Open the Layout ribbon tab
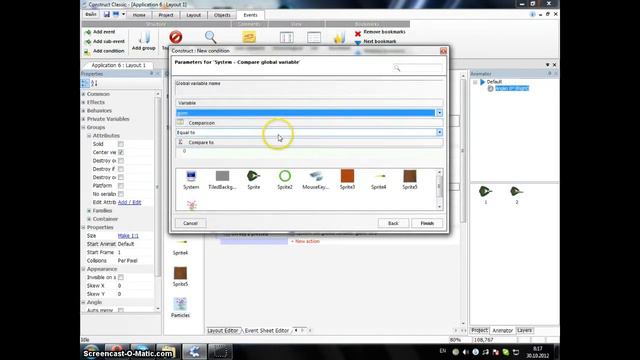 (x=193, y=15)
